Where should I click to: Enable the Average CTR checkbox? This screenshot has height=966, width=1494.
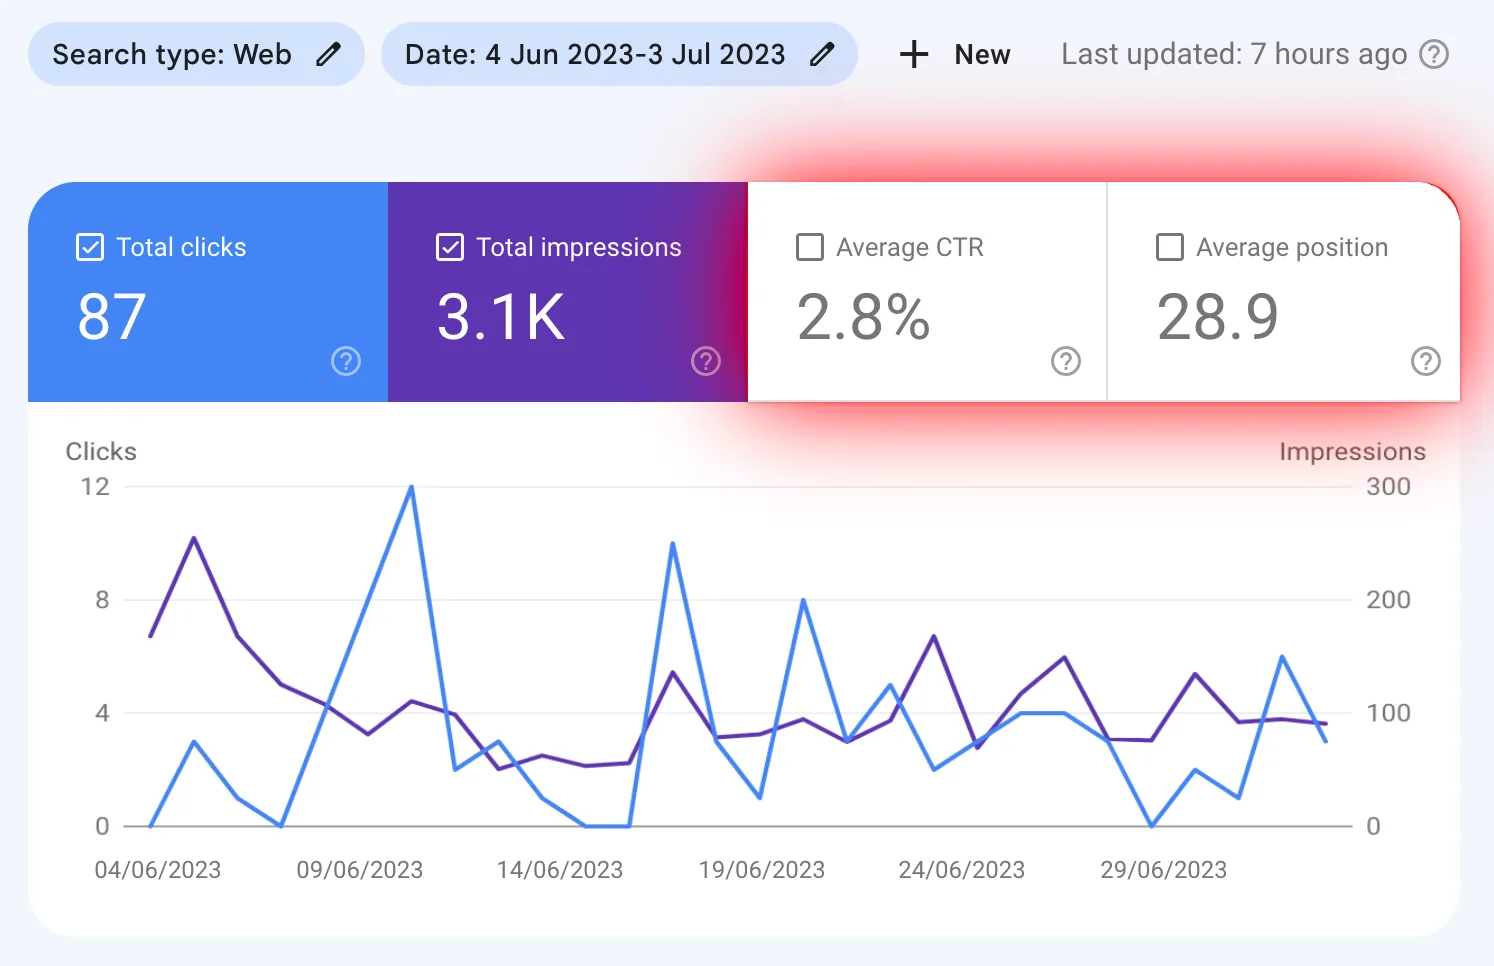[810, 247]
